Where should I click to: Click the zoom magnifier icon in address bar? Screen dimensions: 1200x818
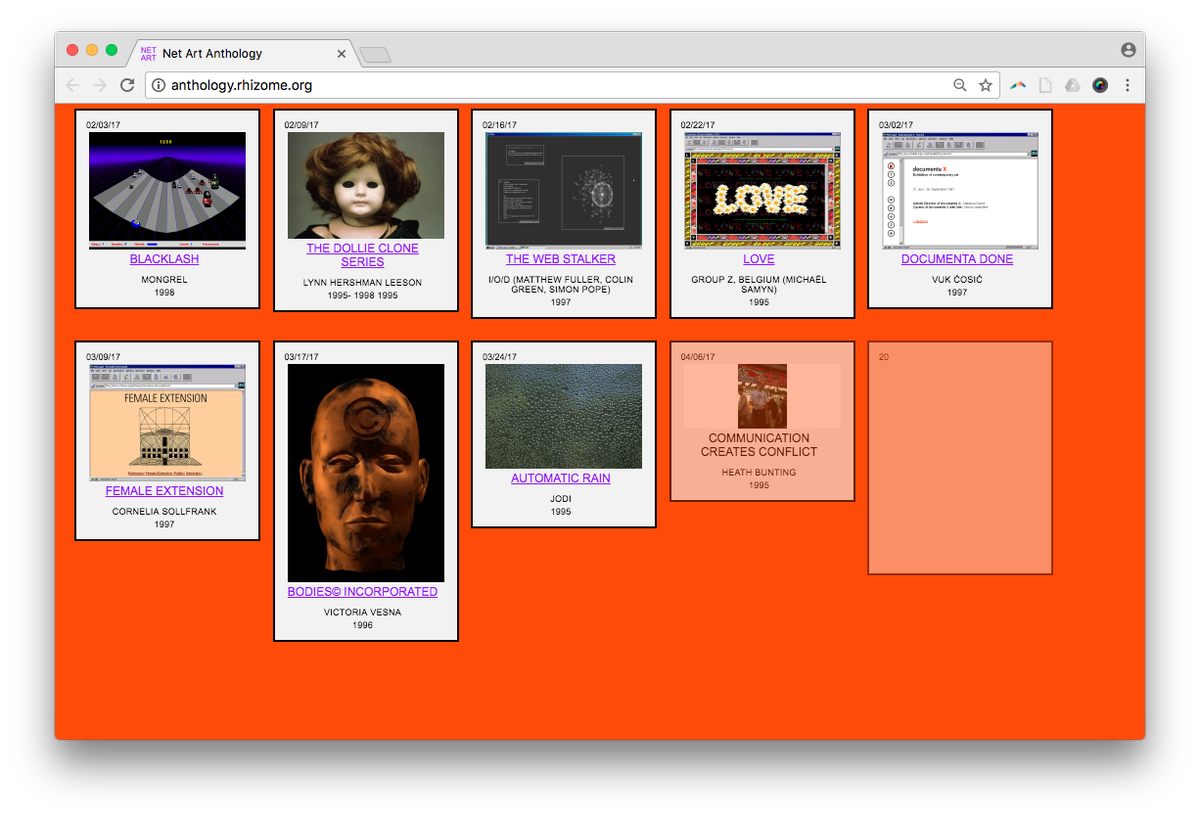tap(960, 85)
